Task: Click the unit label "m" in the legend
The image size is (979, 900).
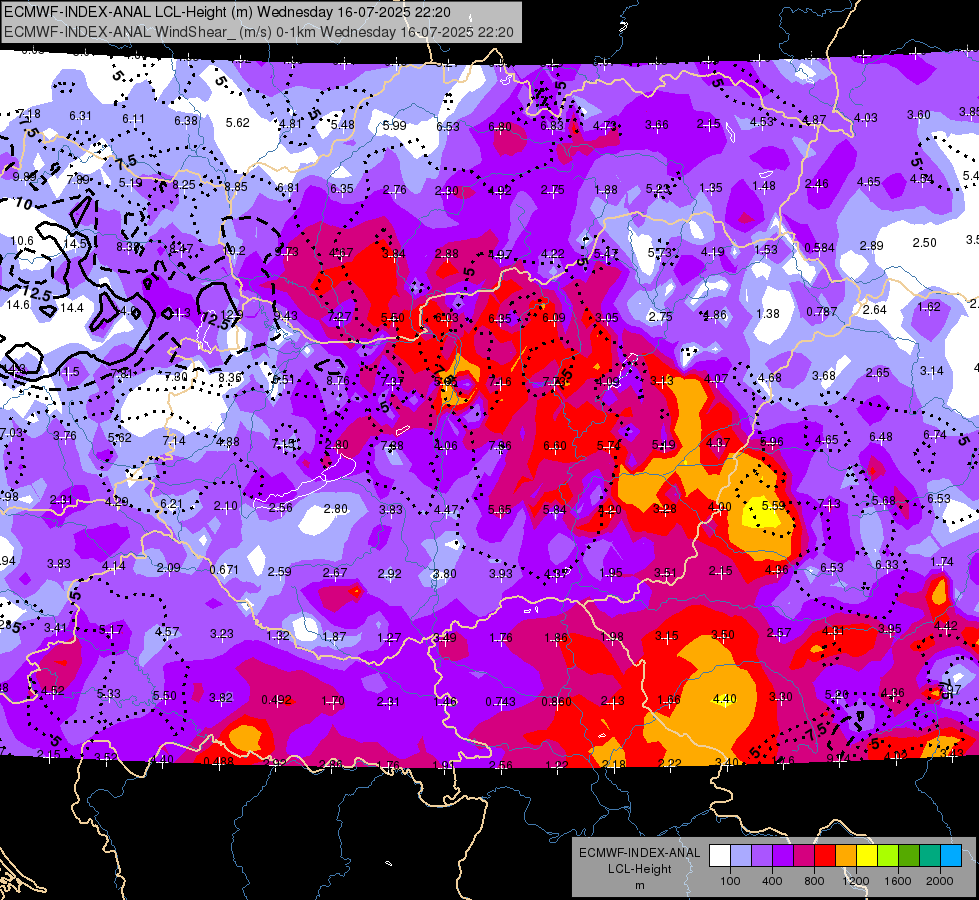Action: coord(640,886)
